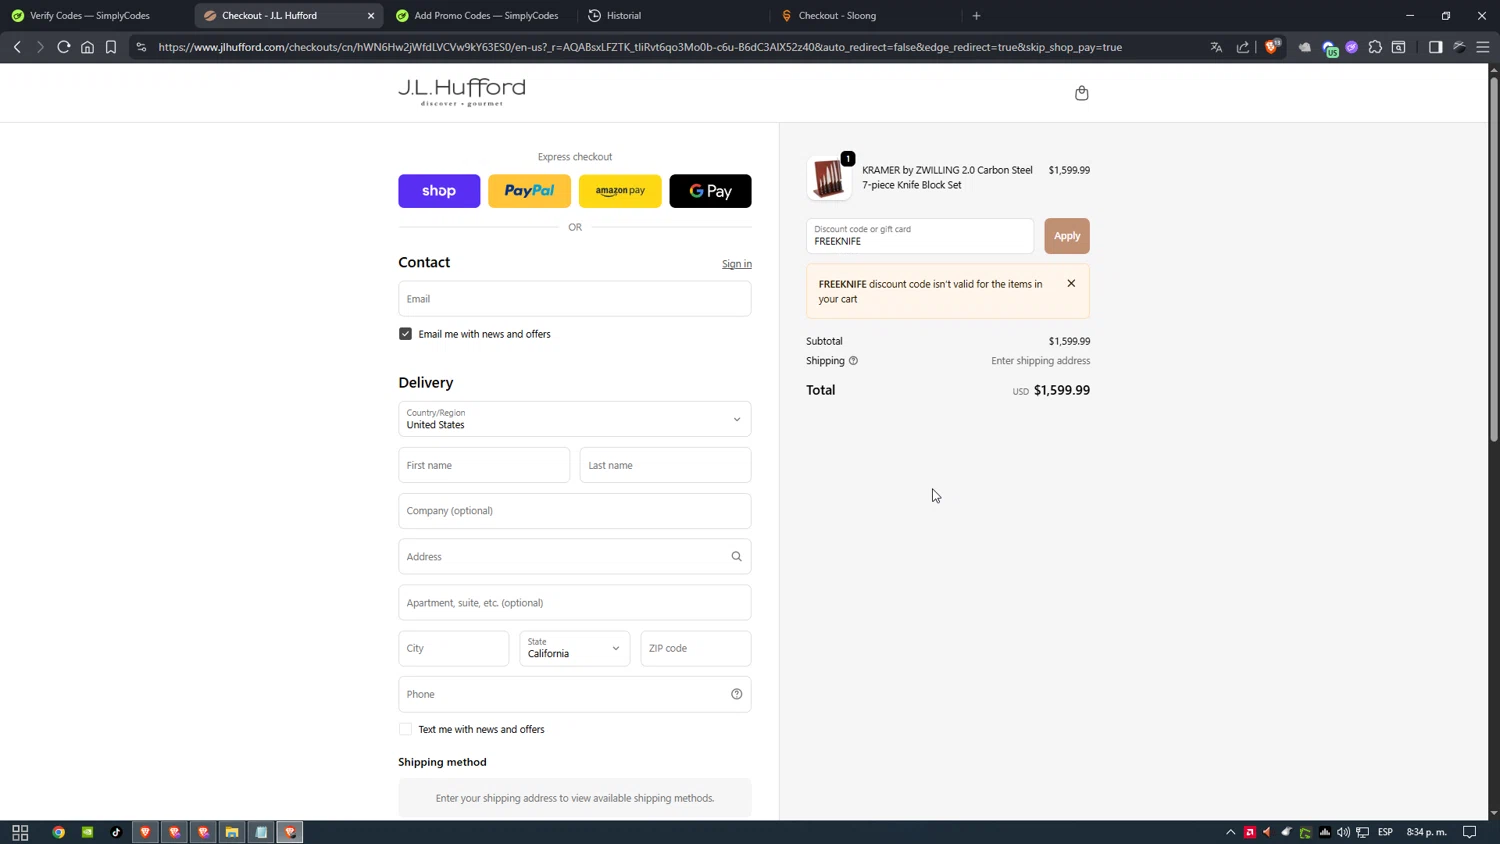Click the share page icon
This screenshot has height=844, width=1500.
(x=1243, y=47)
